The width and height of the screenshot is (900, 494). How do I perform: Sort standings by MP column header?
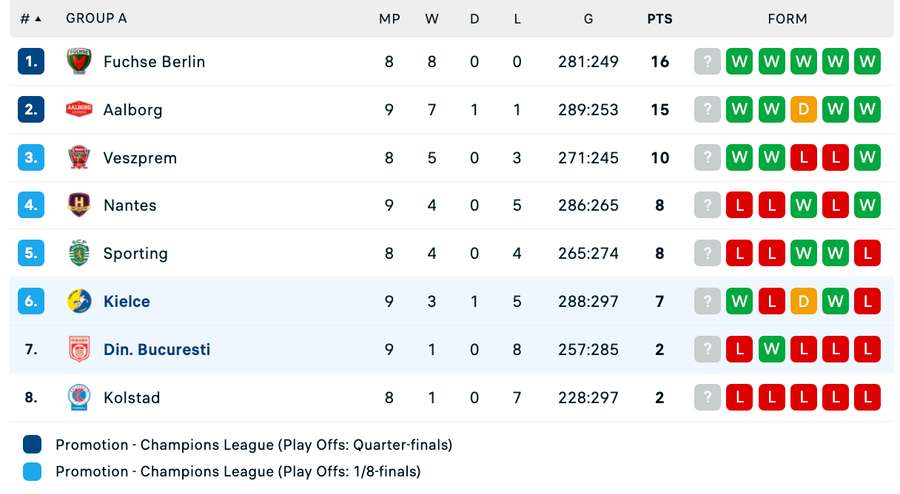click(389, 18)
